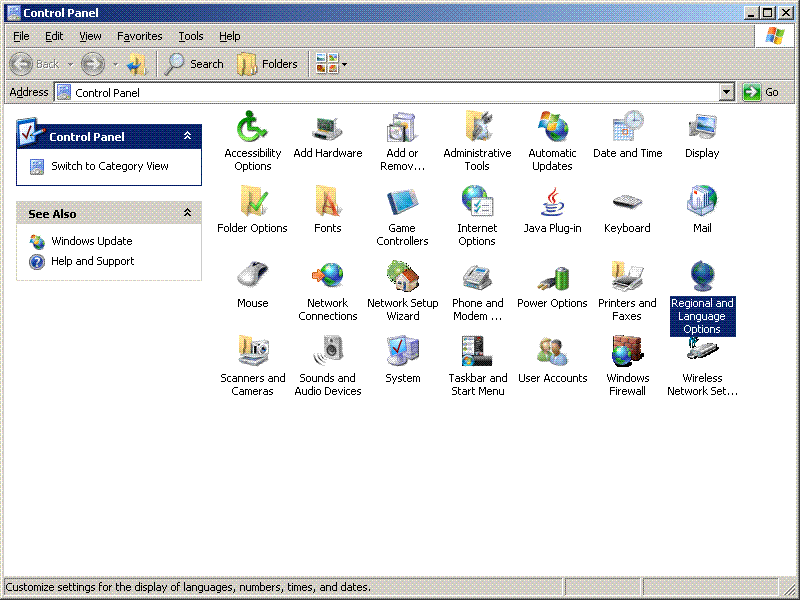Select the Mail icon
Screen dimensions: 800x600
(702, 202)
